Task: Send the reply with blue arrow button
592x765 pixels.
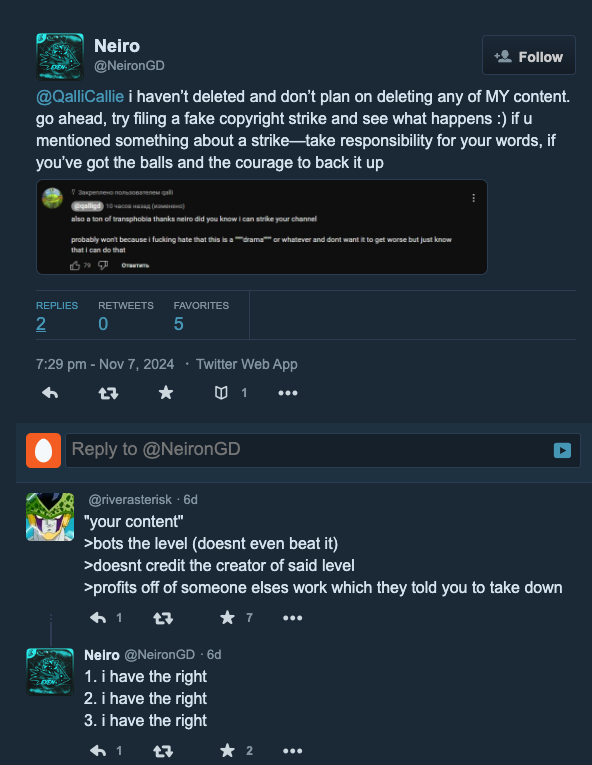Action: tap(562, 450)
